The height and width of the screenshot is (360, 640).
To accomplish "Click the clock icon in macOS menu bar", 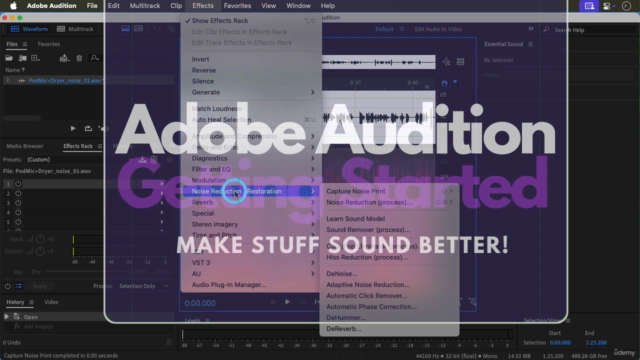I will (626, 6).
